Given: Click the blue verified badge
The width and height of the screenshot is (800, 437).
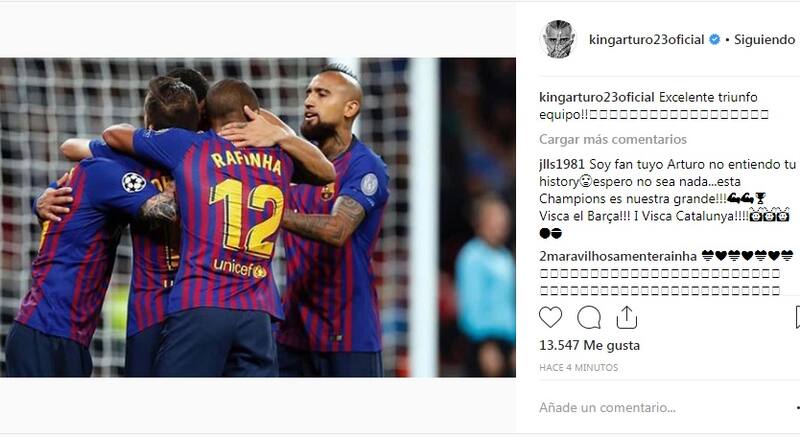Looking at the screenshot, I should pos(715,39).
